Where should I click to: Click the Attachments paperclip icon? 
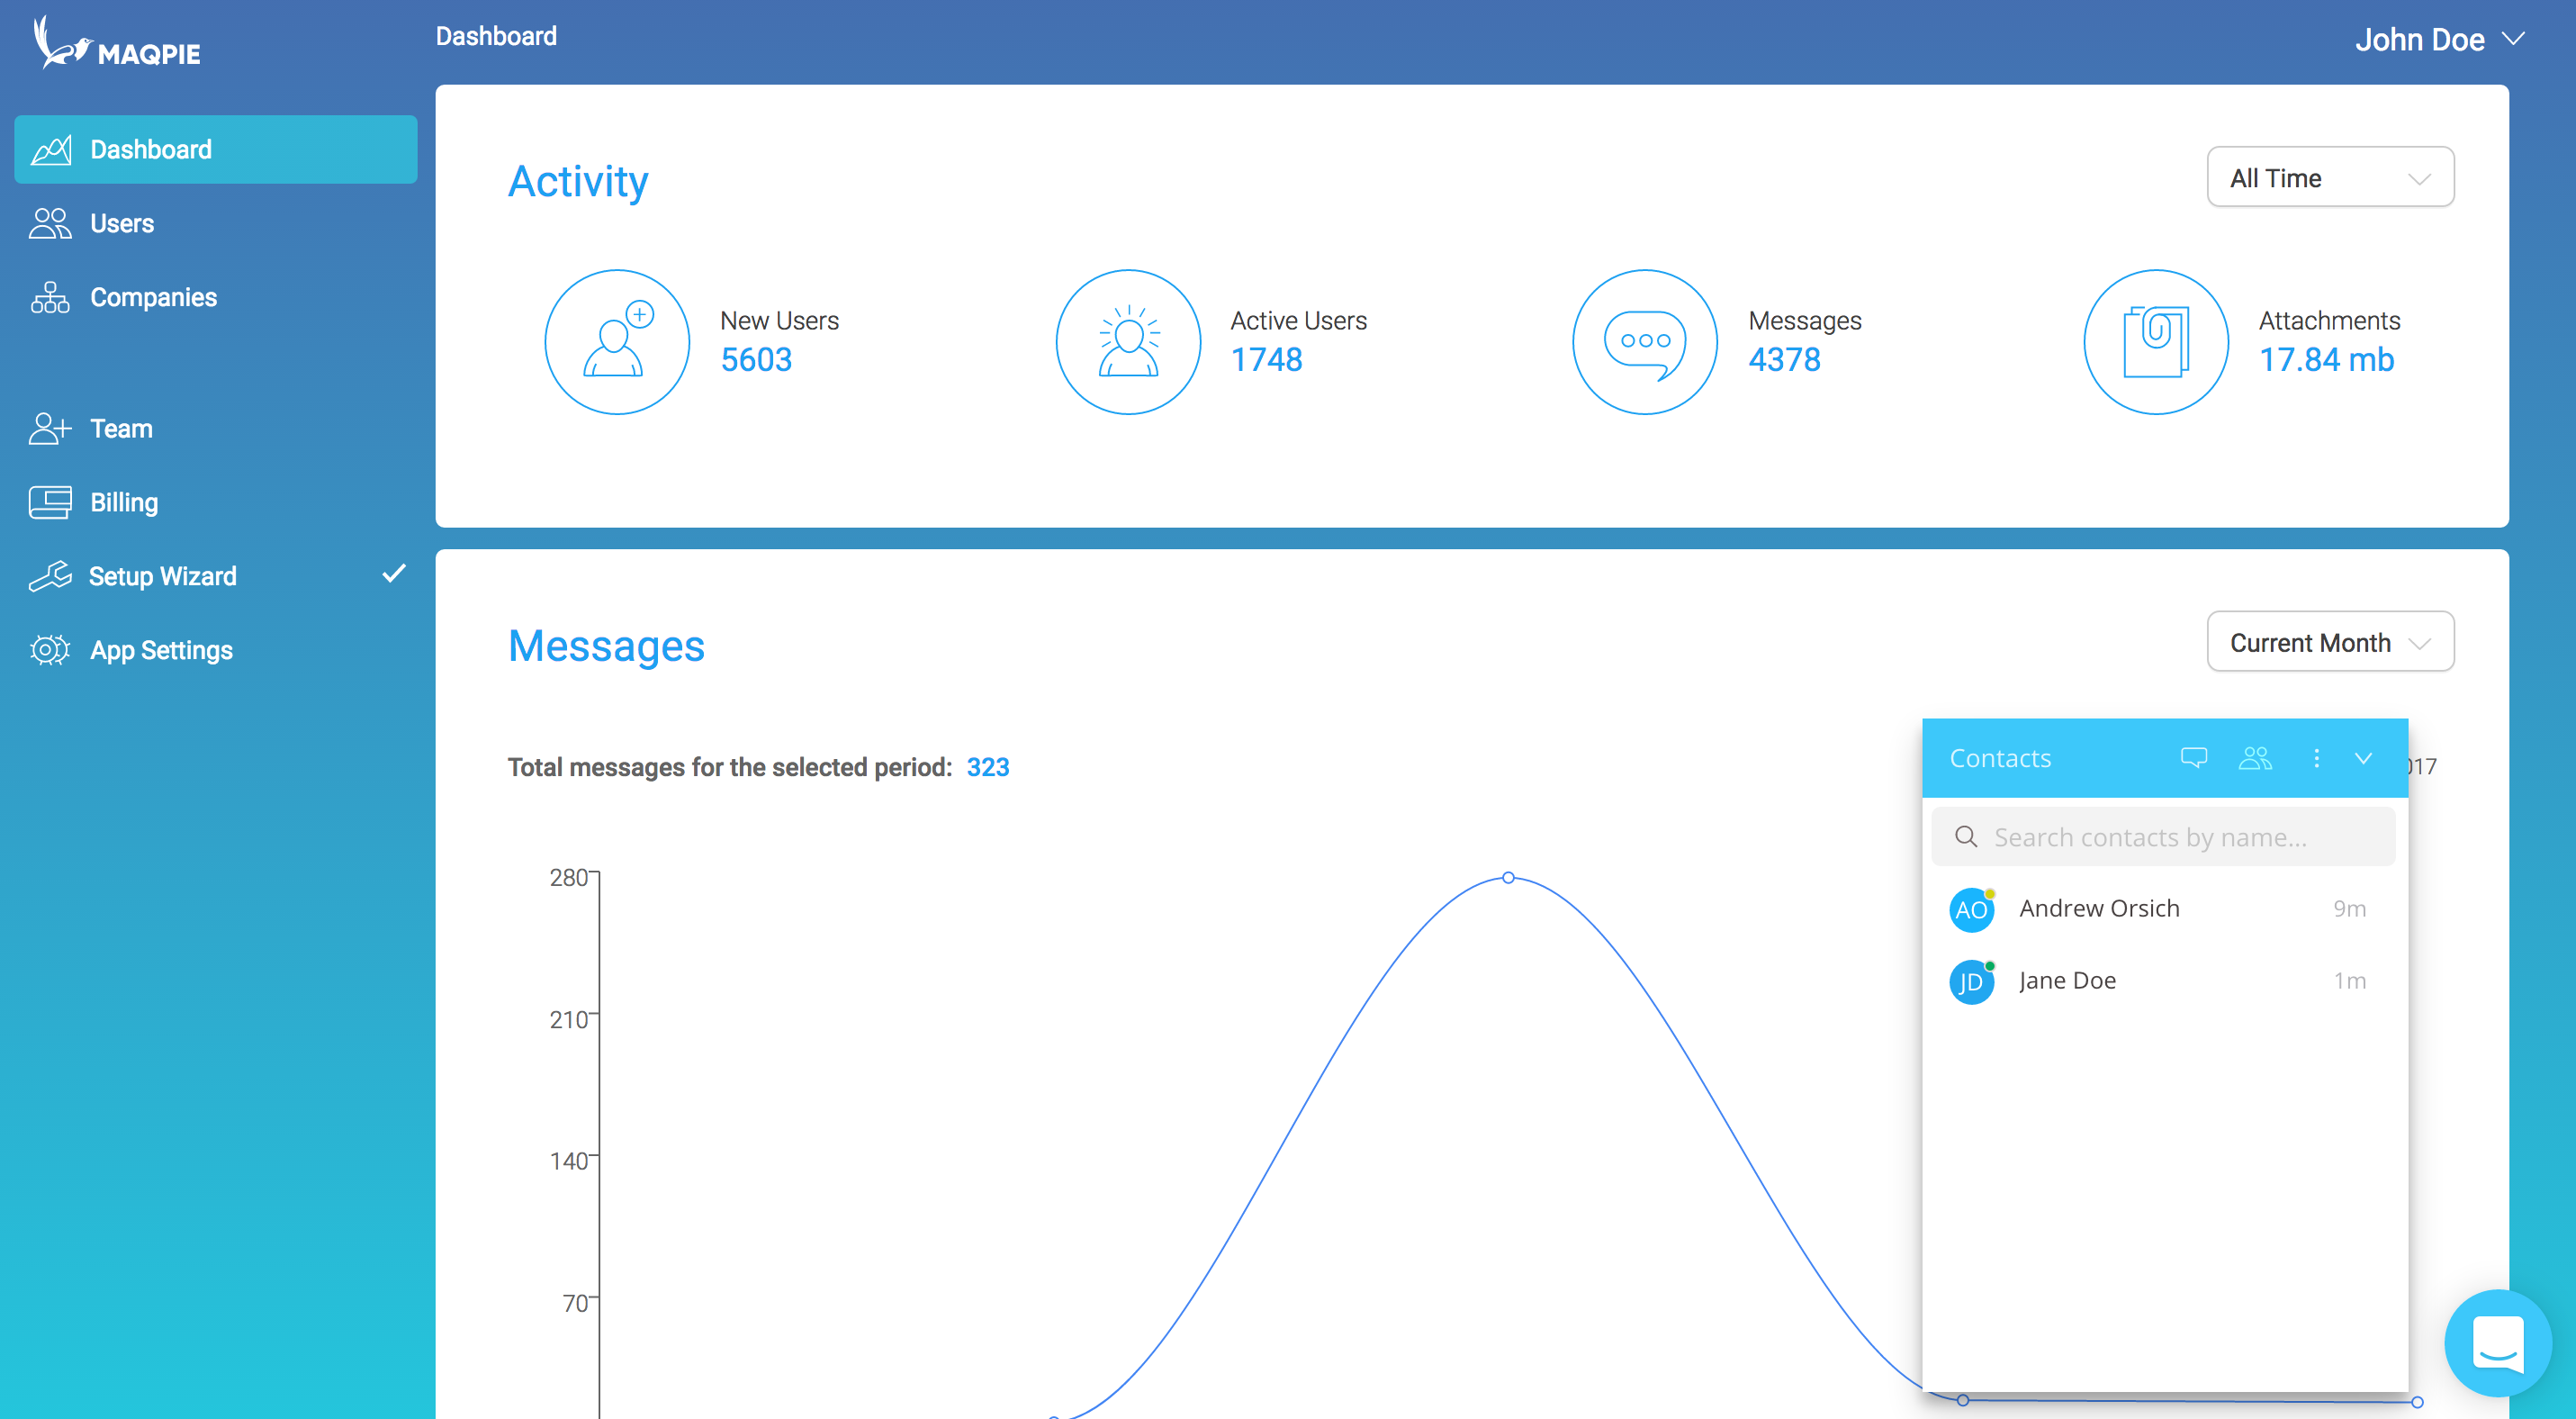2155,342
